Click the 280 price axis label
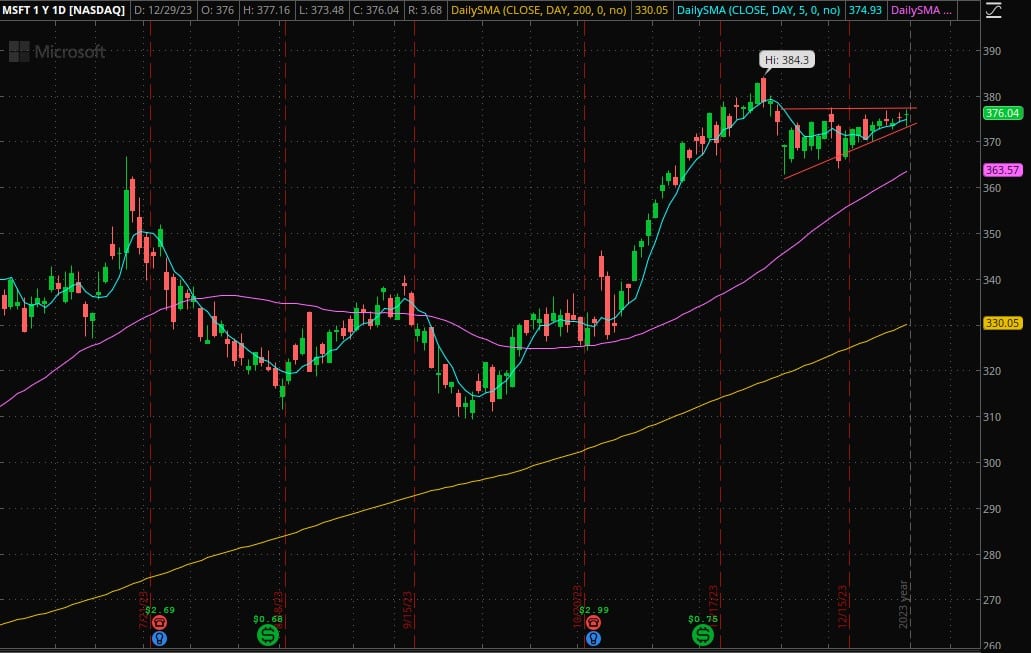1031x653 pixels. (x=992, y=555)
